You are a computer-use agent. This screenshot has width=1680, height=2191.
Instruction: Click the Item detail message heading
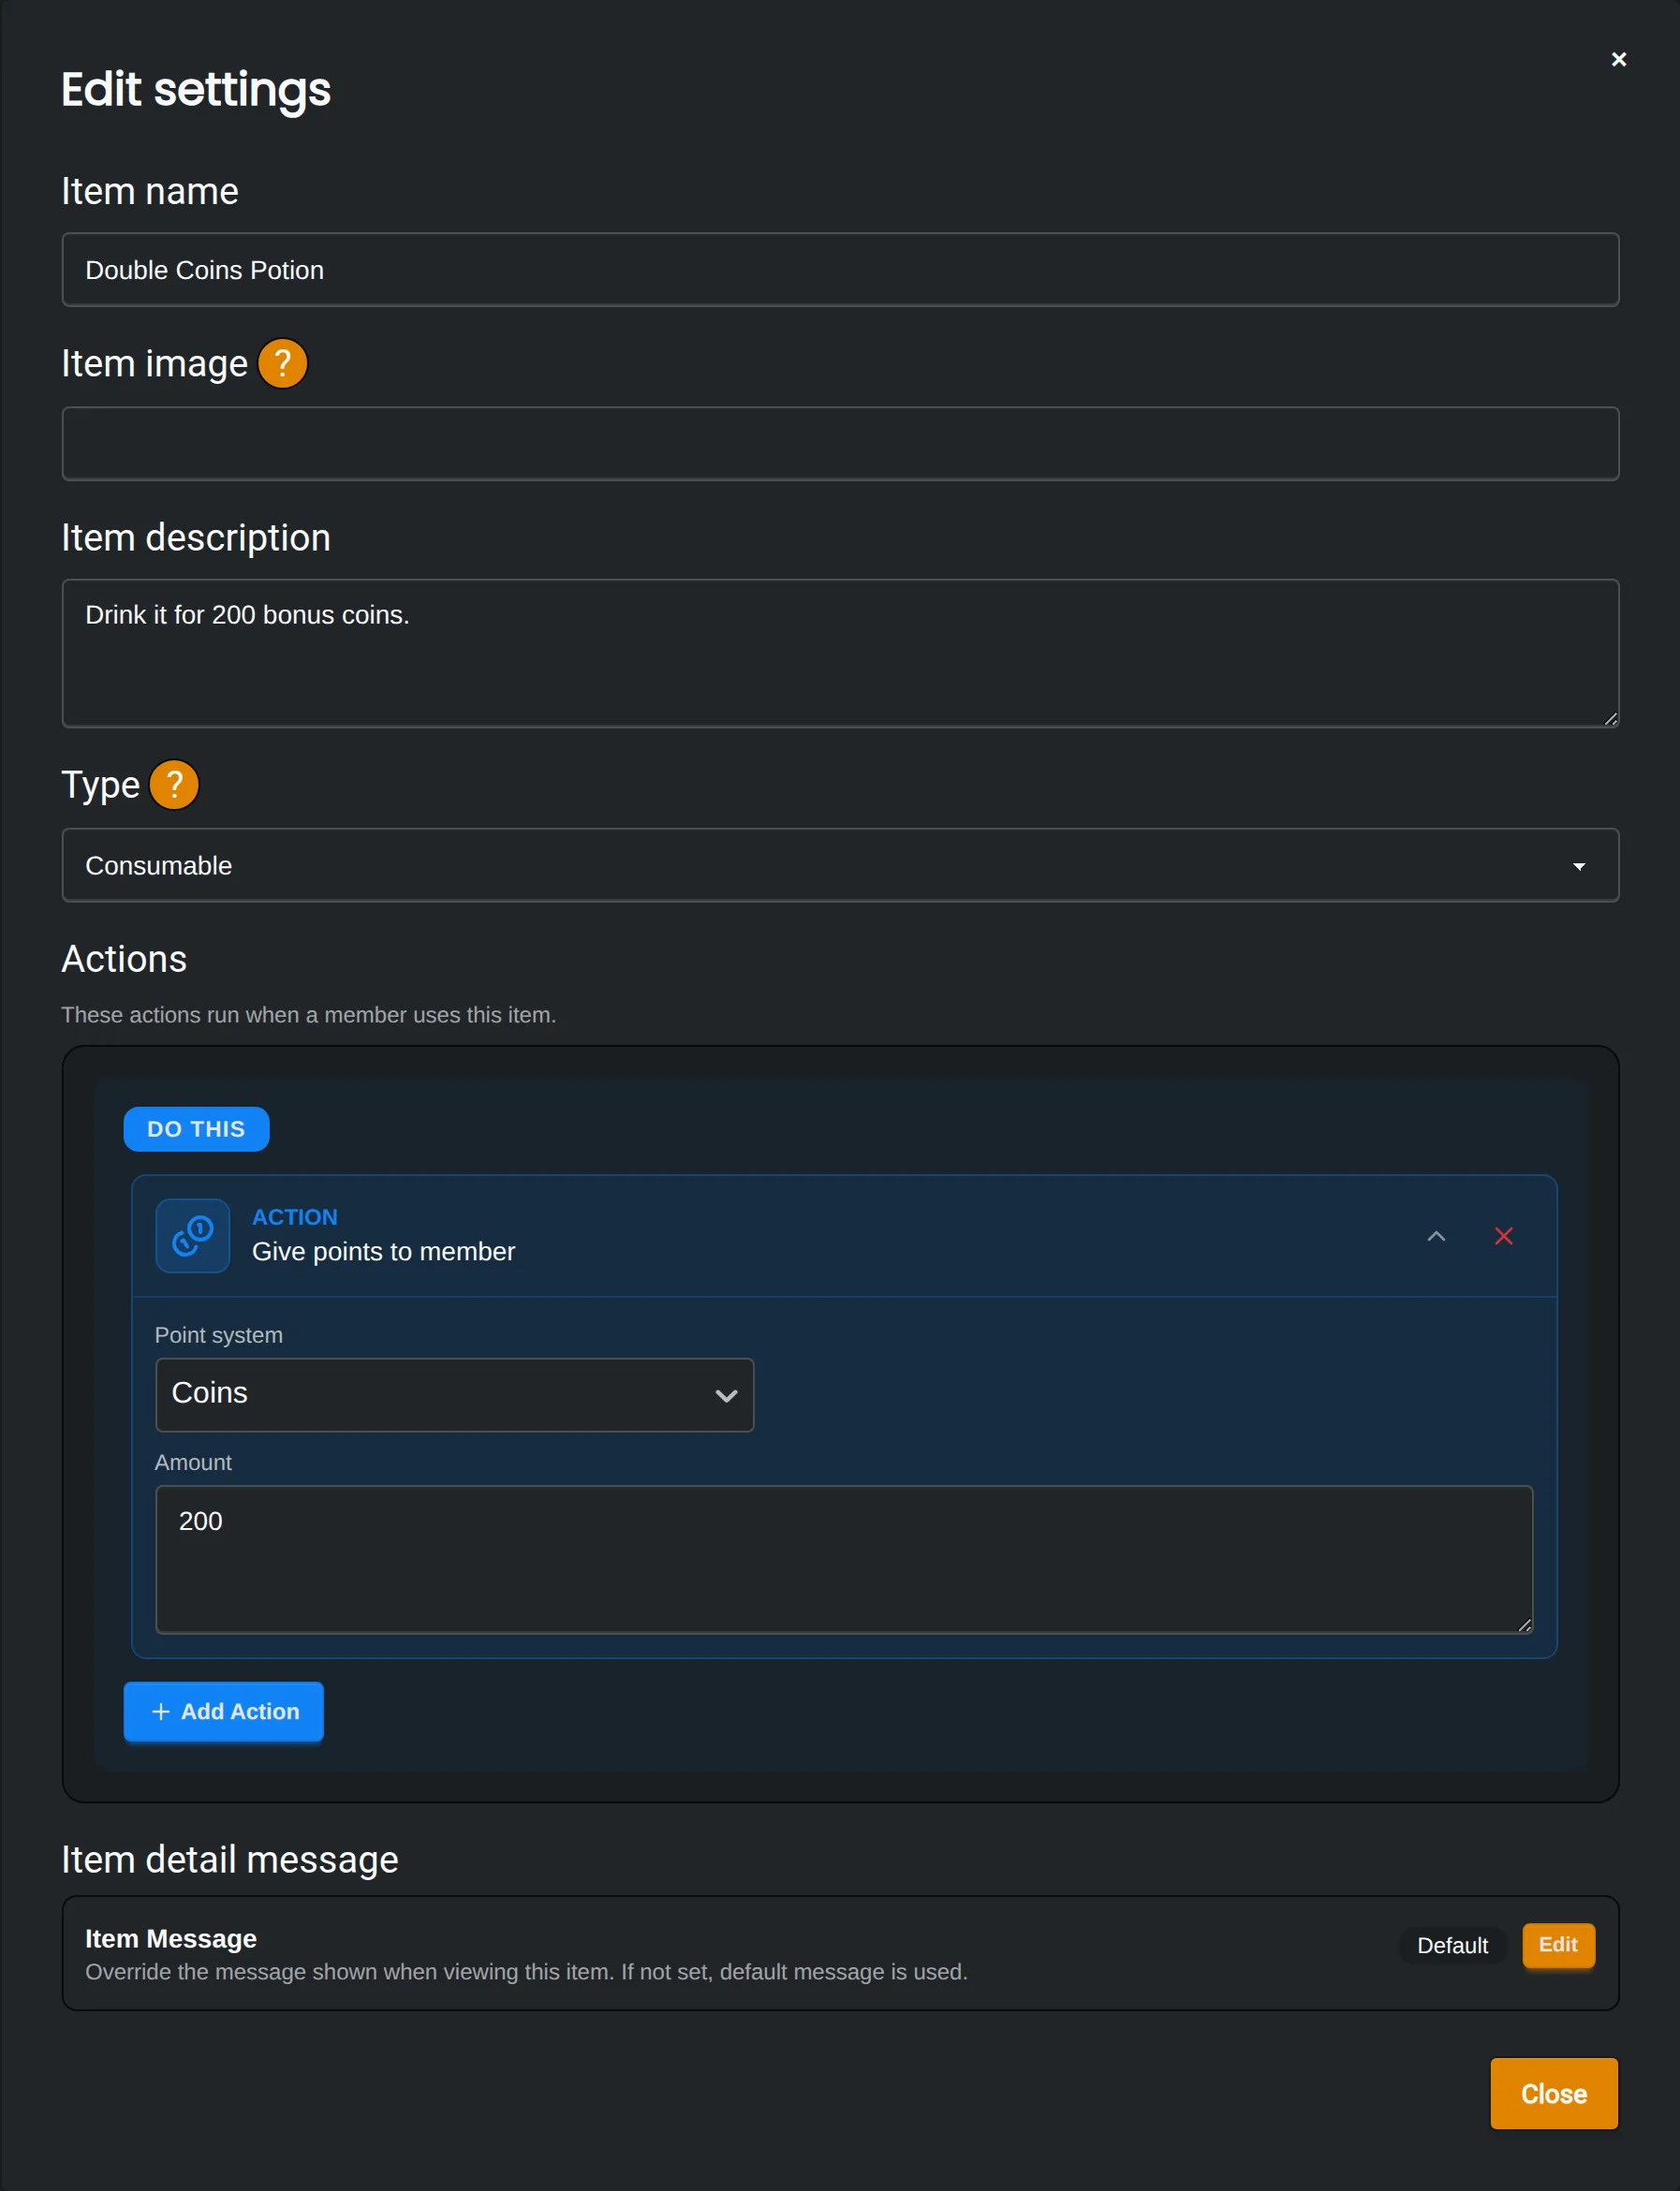click(230, 1859)
